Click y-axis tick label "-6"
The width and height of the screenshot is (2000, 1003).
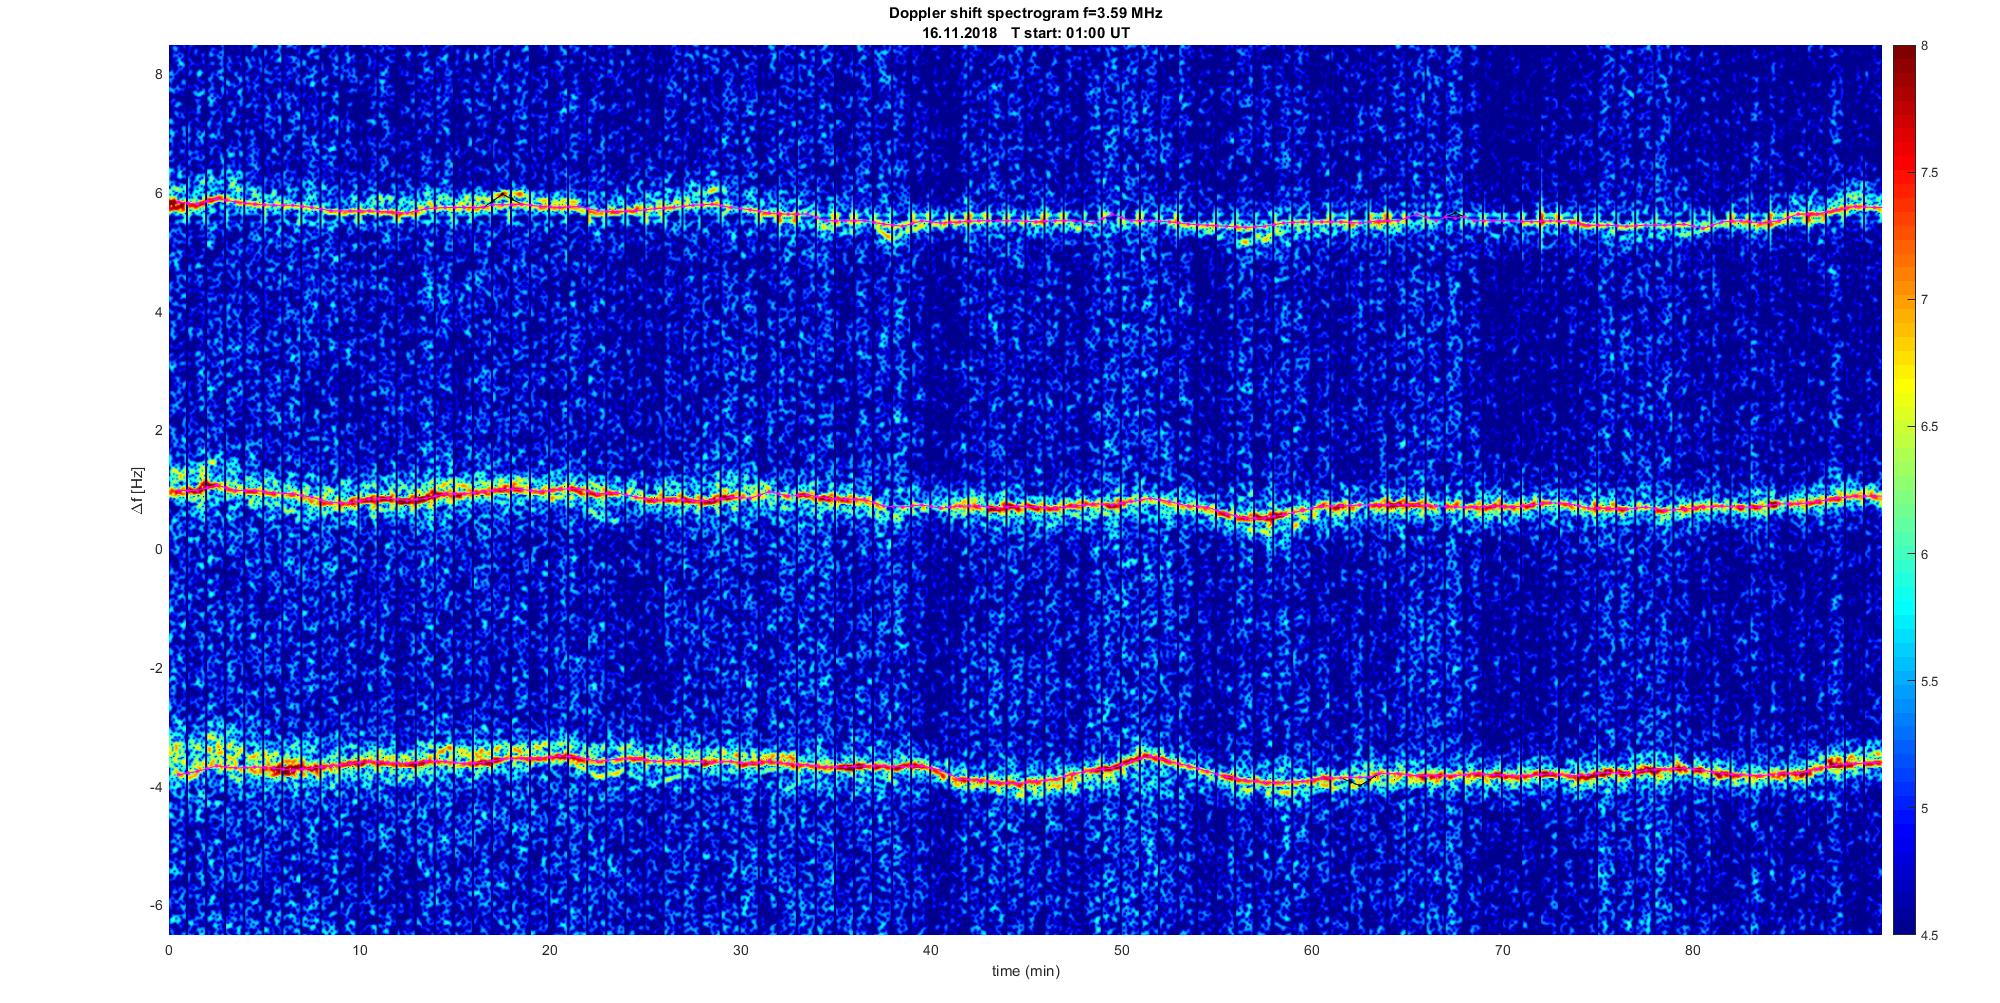[156, 906]
